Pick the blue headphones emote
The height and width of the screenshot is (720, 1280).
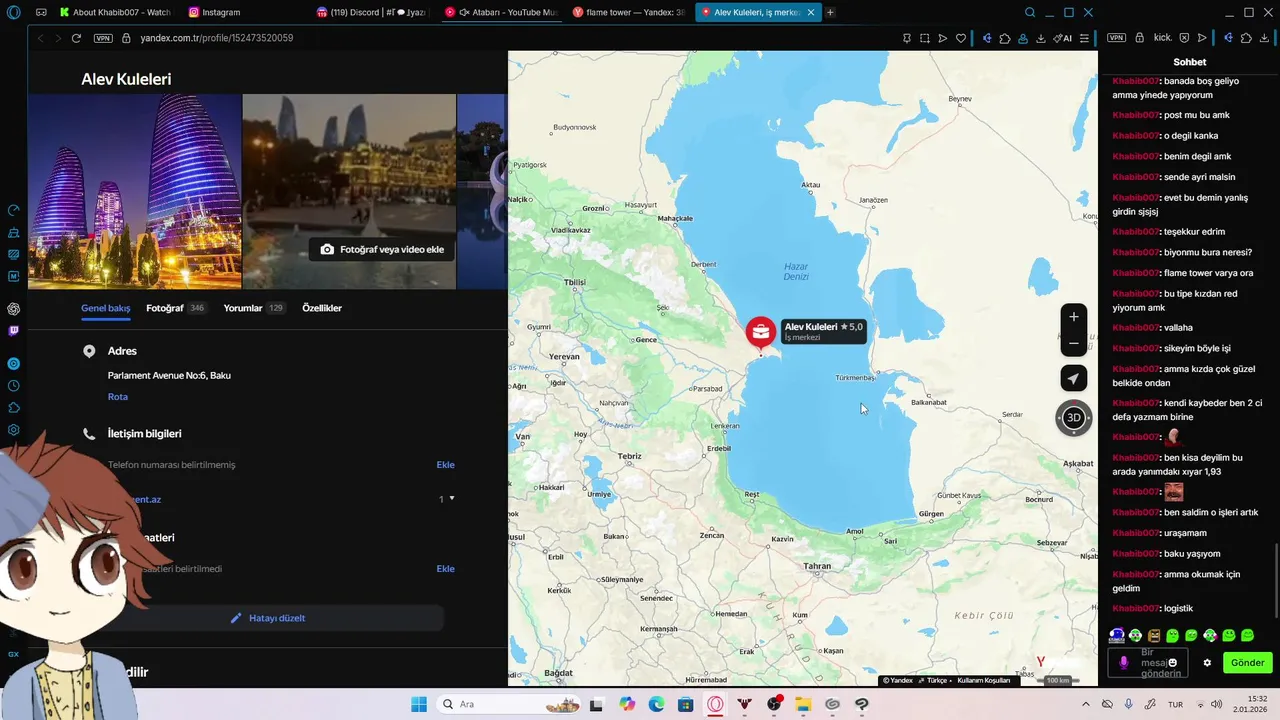[x=1117, y=635]
